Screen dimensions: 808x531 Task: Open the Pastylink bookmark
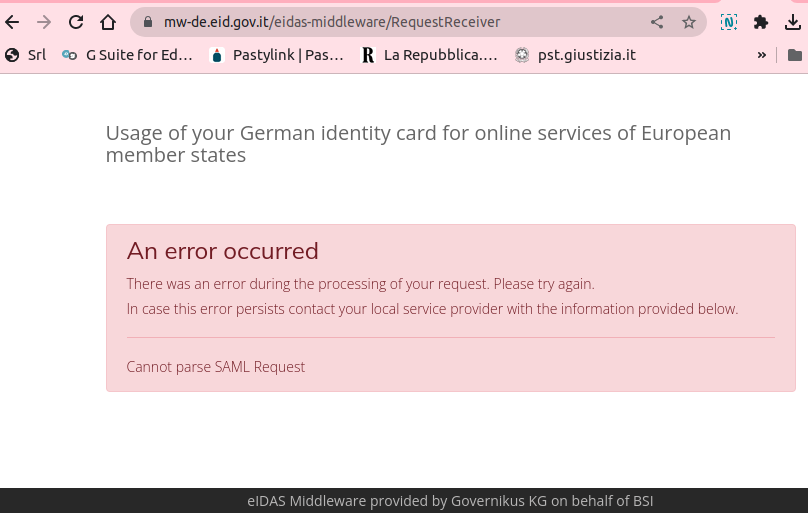[277, 55]
